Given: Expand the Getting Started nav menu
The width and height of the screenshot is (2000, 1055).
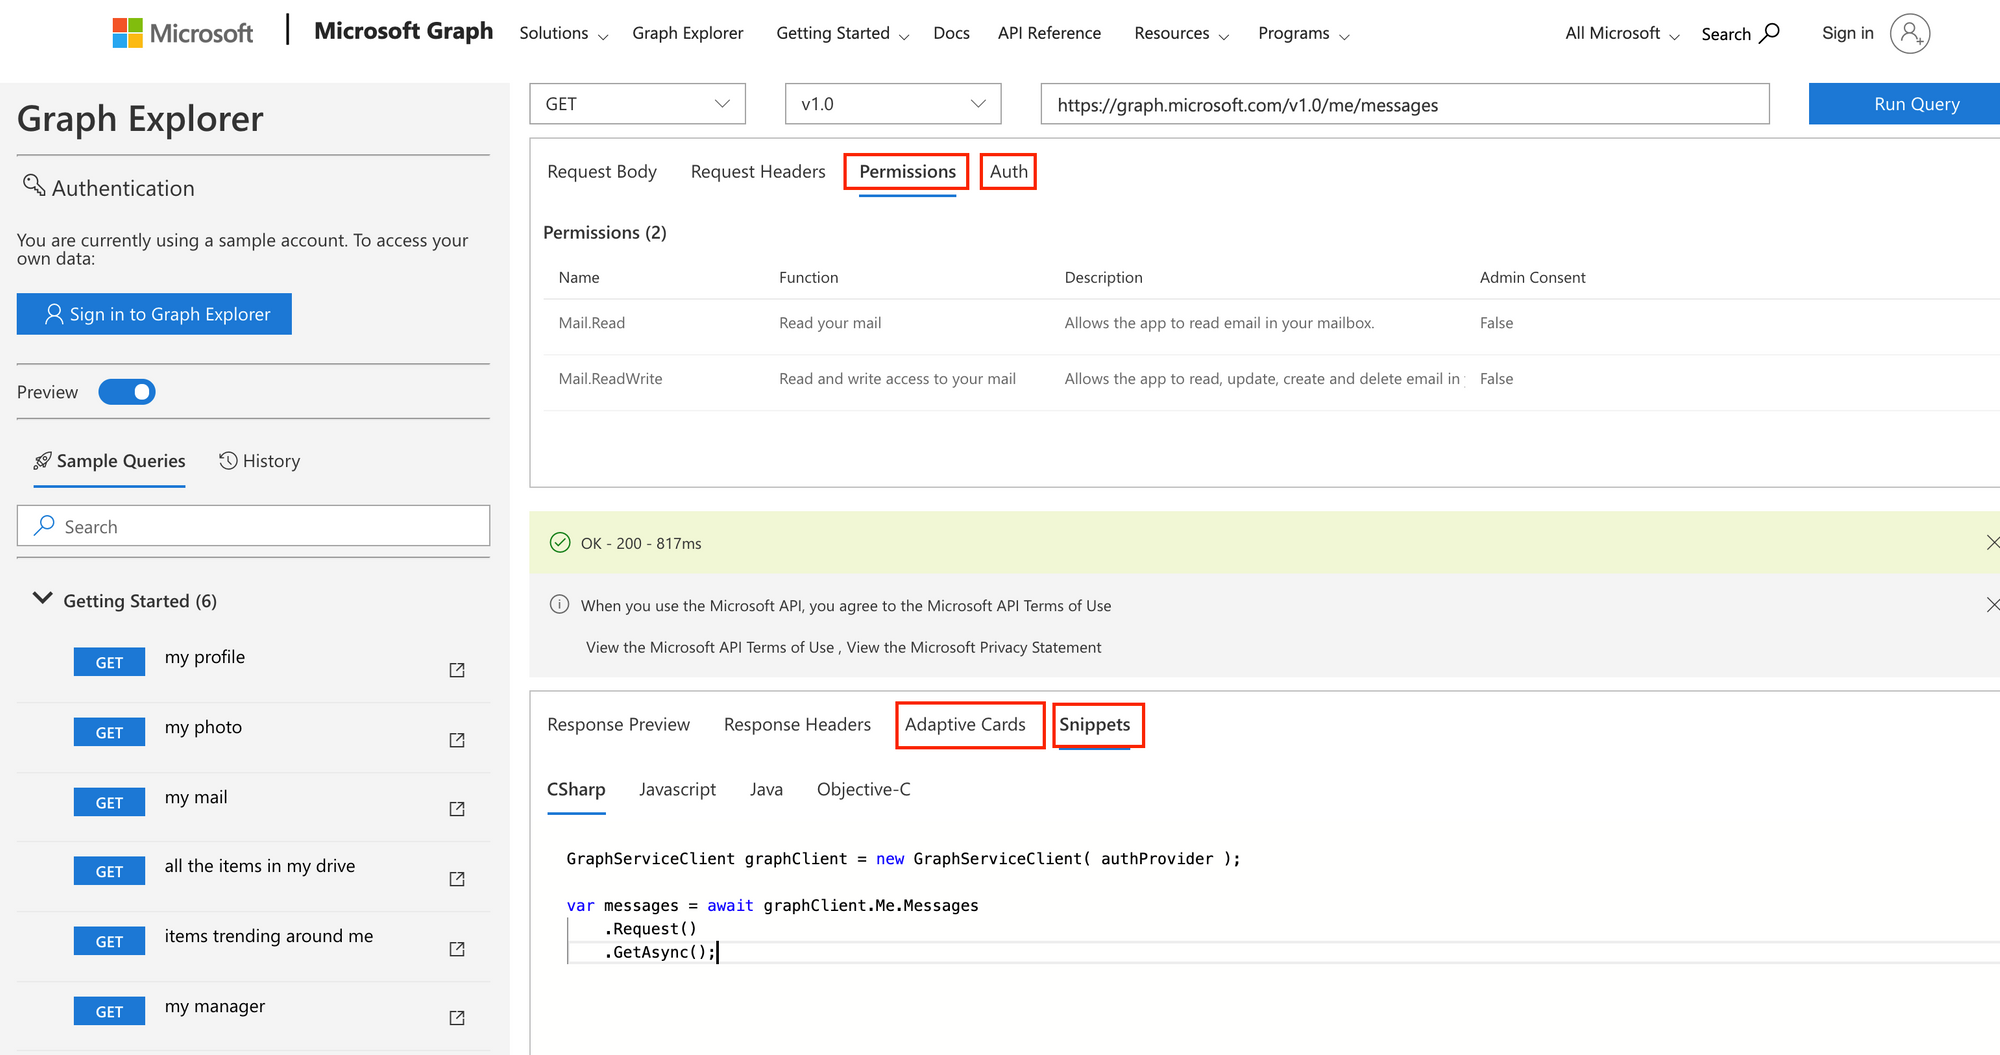Looking at the screenshot, I should point(843,33).
